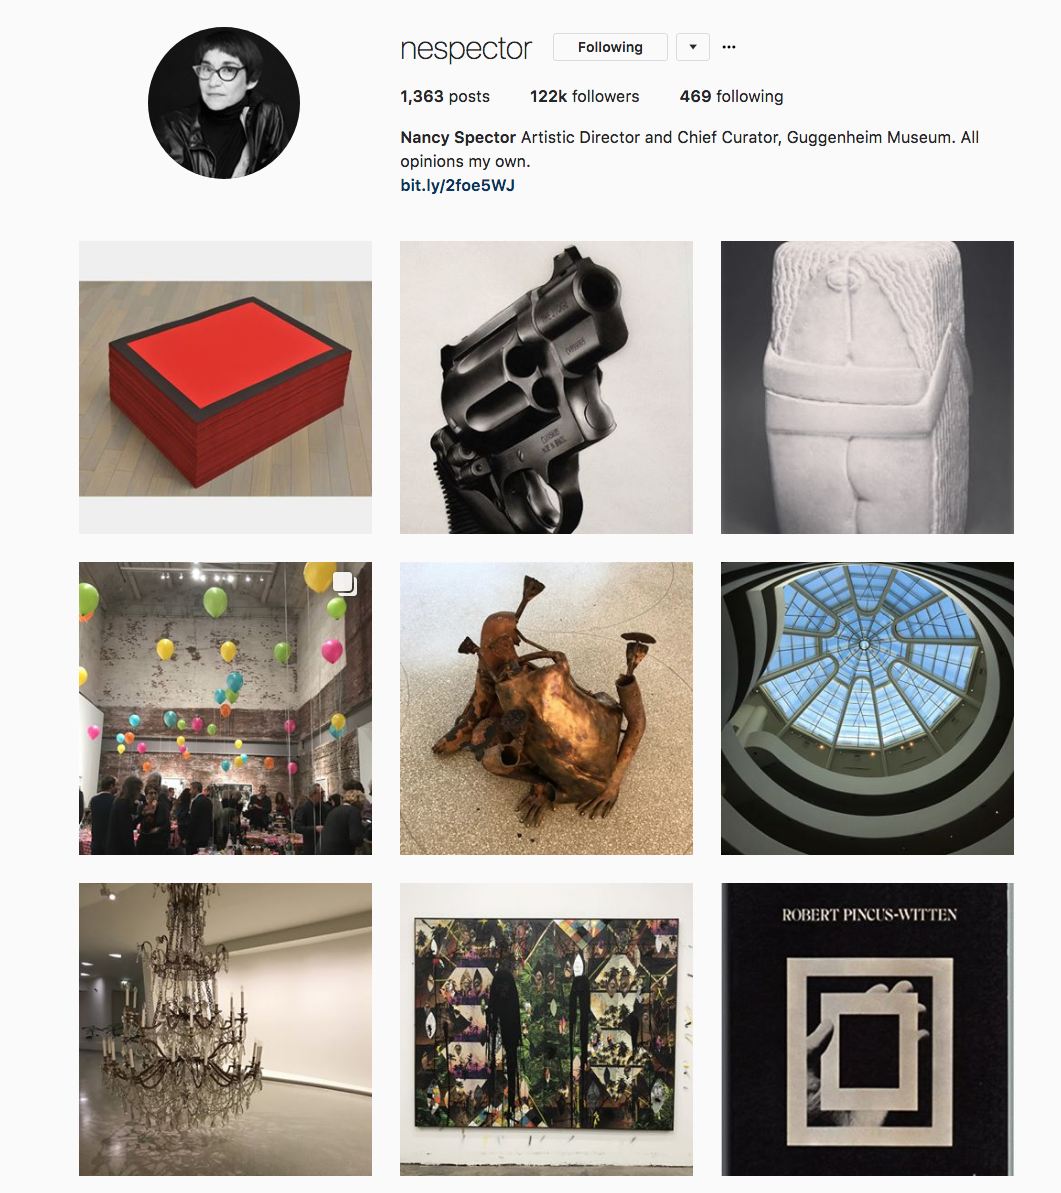The image size is (1061, 1193).
Task: Open the balloons gallery party post
Action: (x=225, y=708)
